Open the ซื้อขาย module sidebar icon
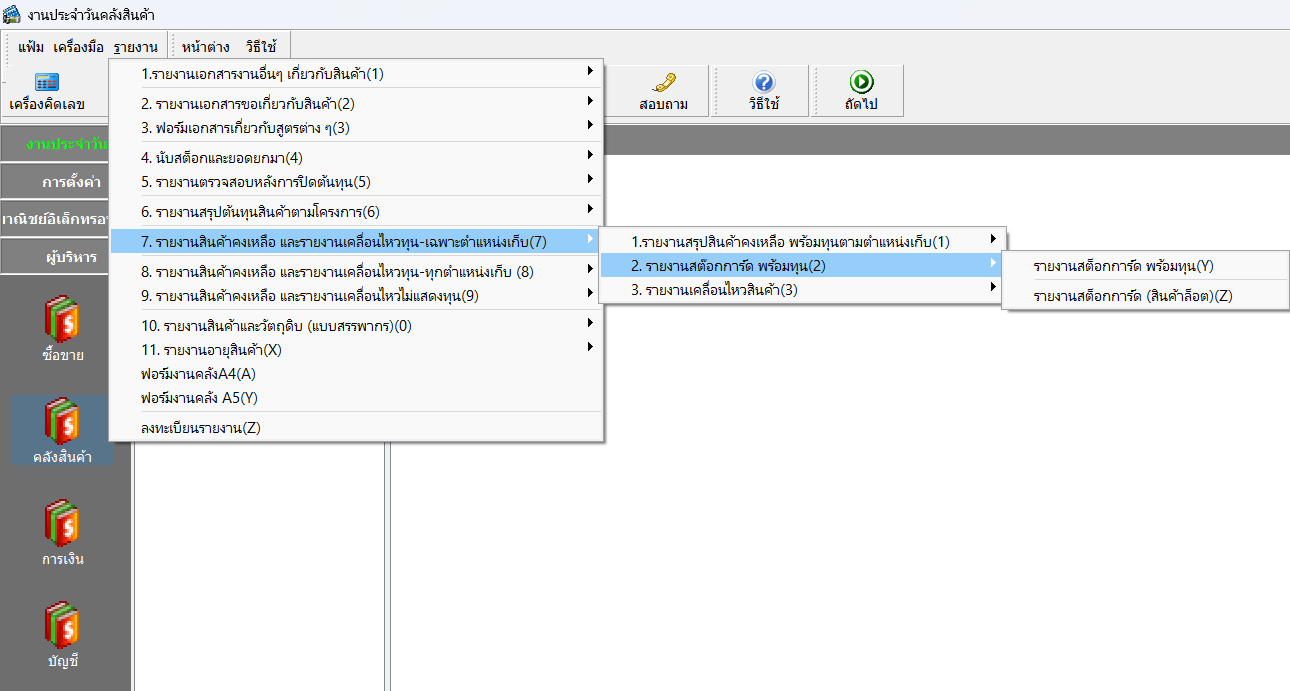 (x=63, y=320)
